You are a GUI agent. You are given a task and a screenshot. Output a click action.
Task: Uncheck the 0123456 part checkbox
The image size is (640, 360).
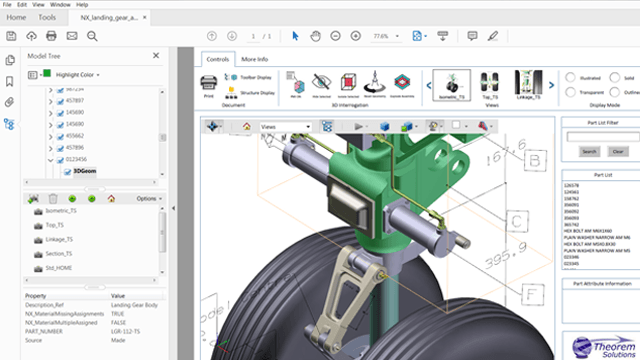tap(60, 160)
